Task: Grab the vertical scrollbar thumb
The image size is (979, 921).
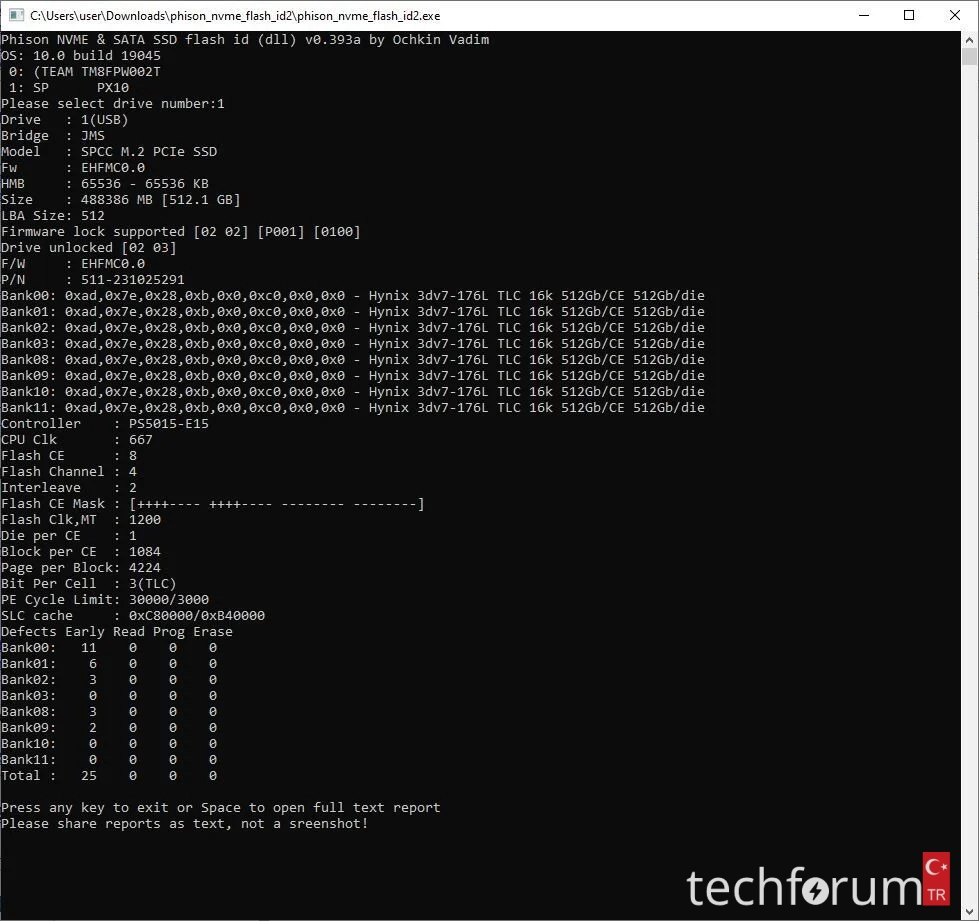Action: point(969,56)
